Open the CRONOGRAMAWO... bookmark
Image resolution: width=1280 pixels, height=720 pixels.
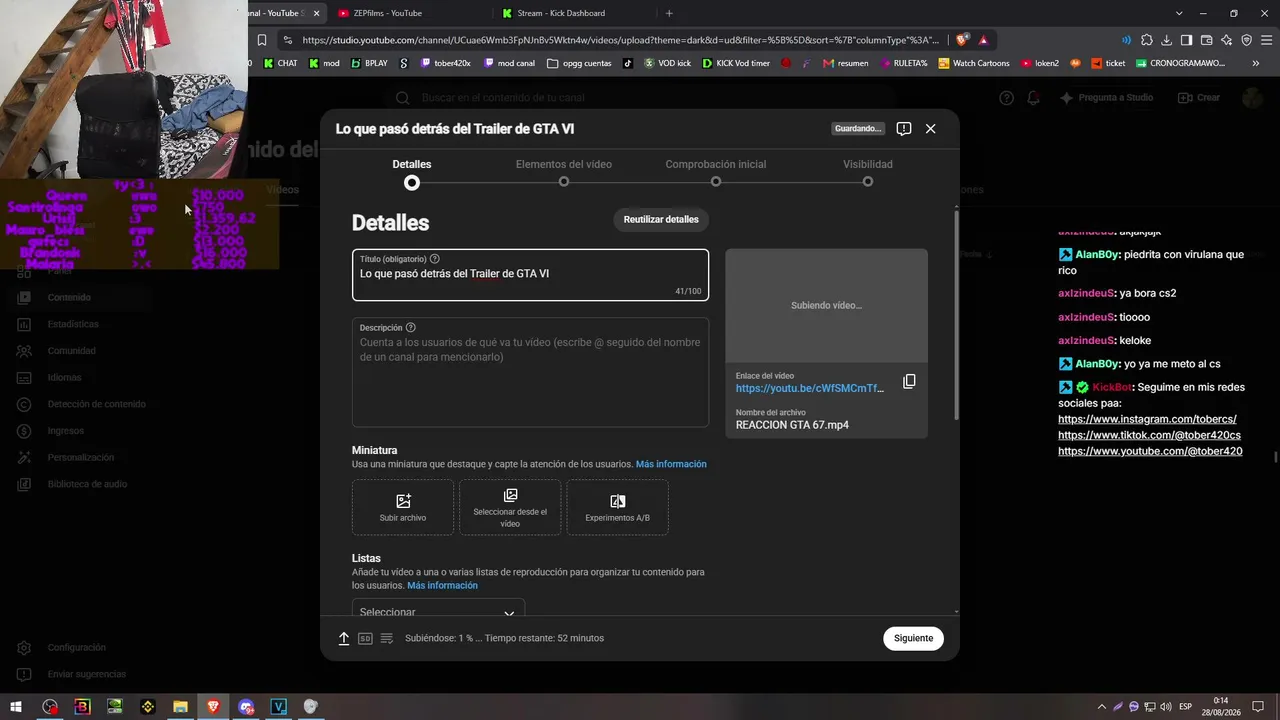pos(1180,63)
